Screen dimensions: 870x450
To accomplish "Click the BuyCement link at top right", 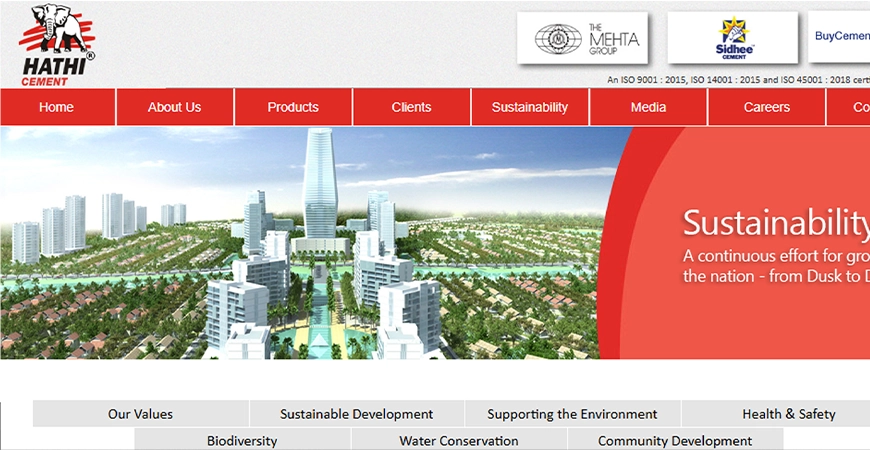I will coord(841,36).
